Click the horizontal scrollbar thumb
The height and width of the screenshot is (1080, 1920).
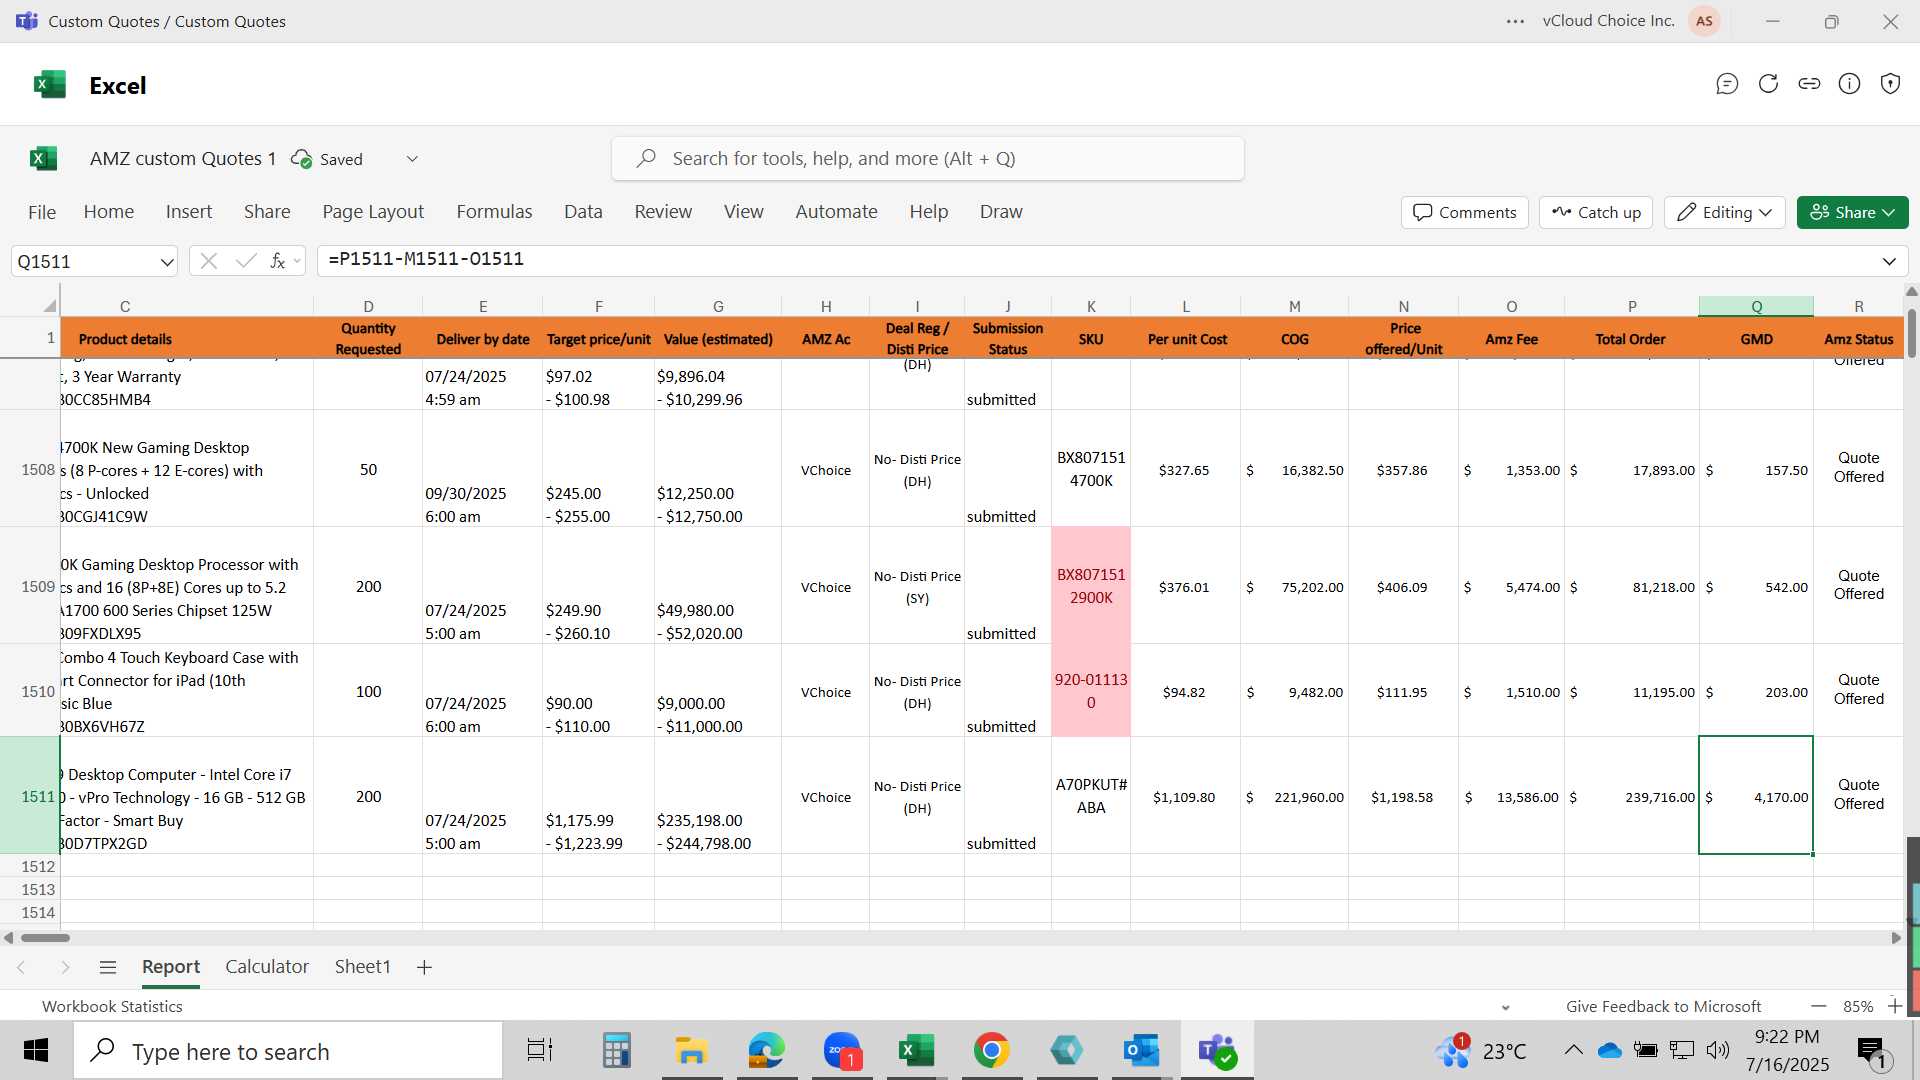(x=45, y=938)
